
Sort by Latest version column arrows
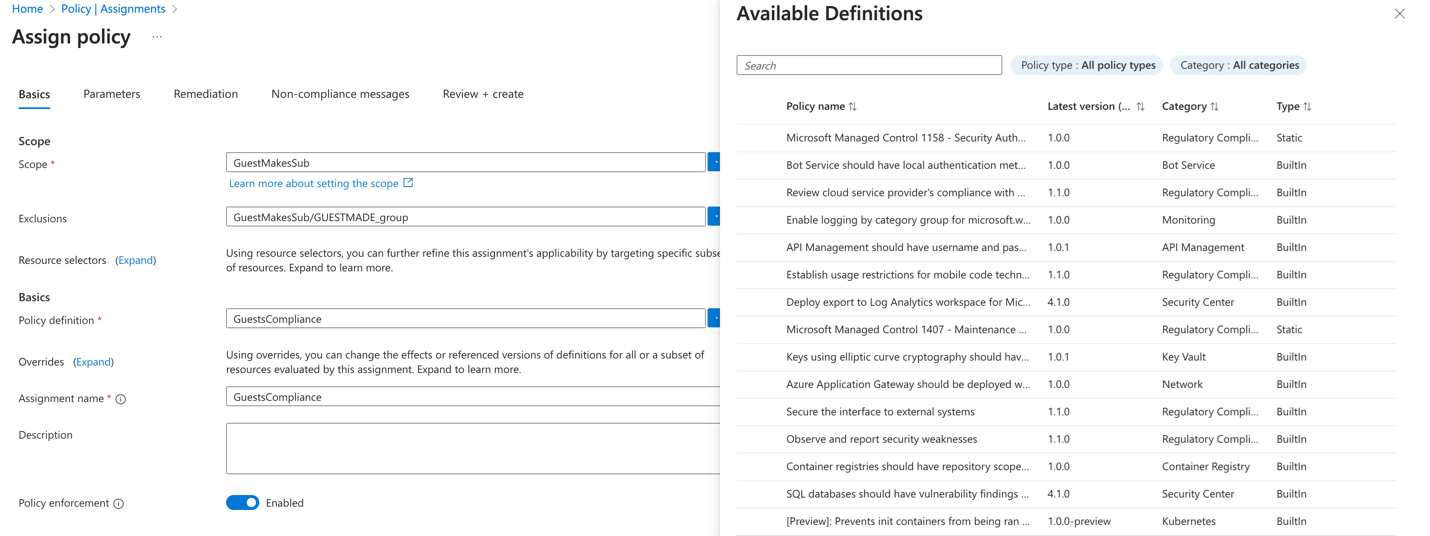pyautogui.click(x=1140, y=107)
